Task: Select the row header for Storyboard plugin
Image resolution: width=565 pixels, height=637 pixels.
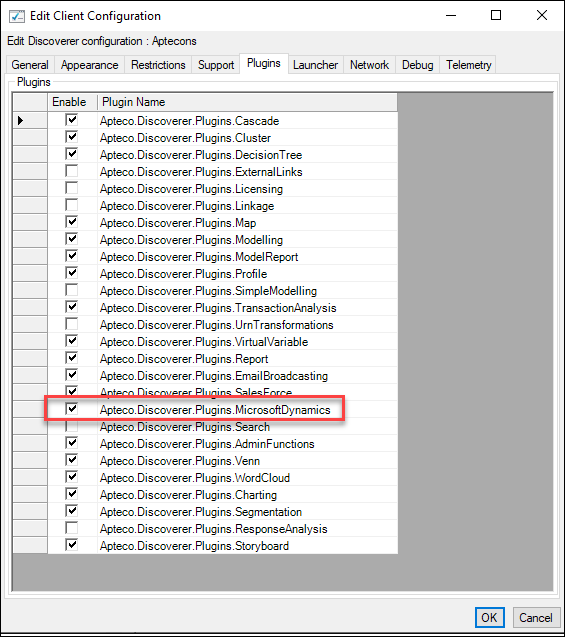Action: (x=30, y=545)
